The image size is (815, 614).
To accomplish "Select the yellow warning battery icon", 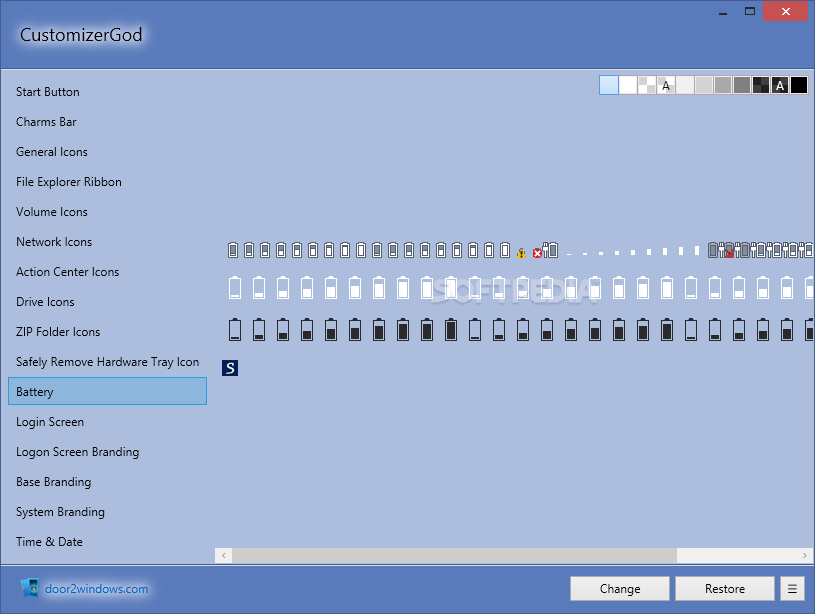I will tap(521, 253).
